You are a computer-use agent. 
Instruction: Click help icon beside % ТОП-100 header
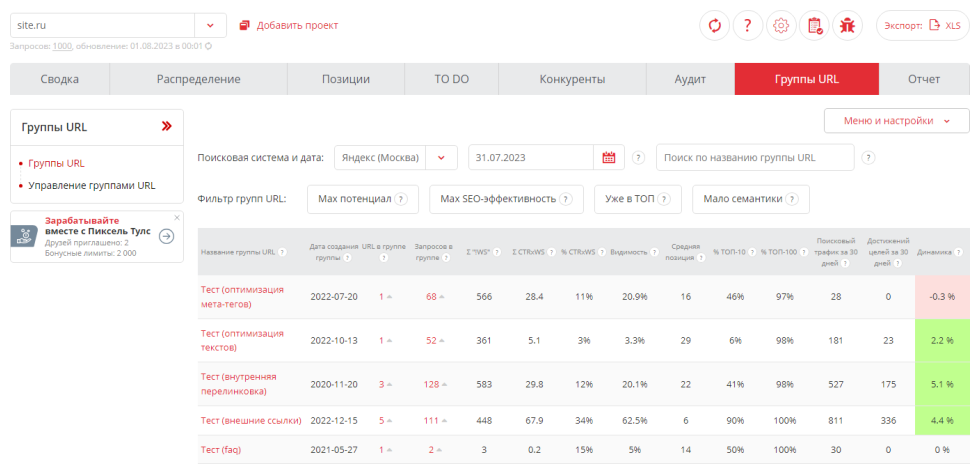click(803, 252)
